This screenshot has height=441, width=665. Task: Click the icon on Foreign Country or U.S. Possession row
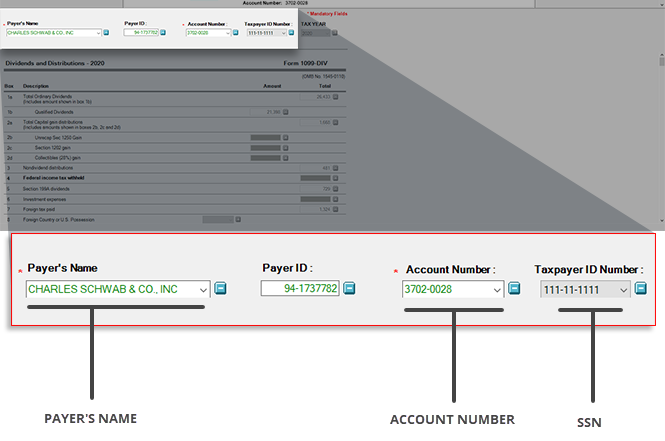(238, 220)
